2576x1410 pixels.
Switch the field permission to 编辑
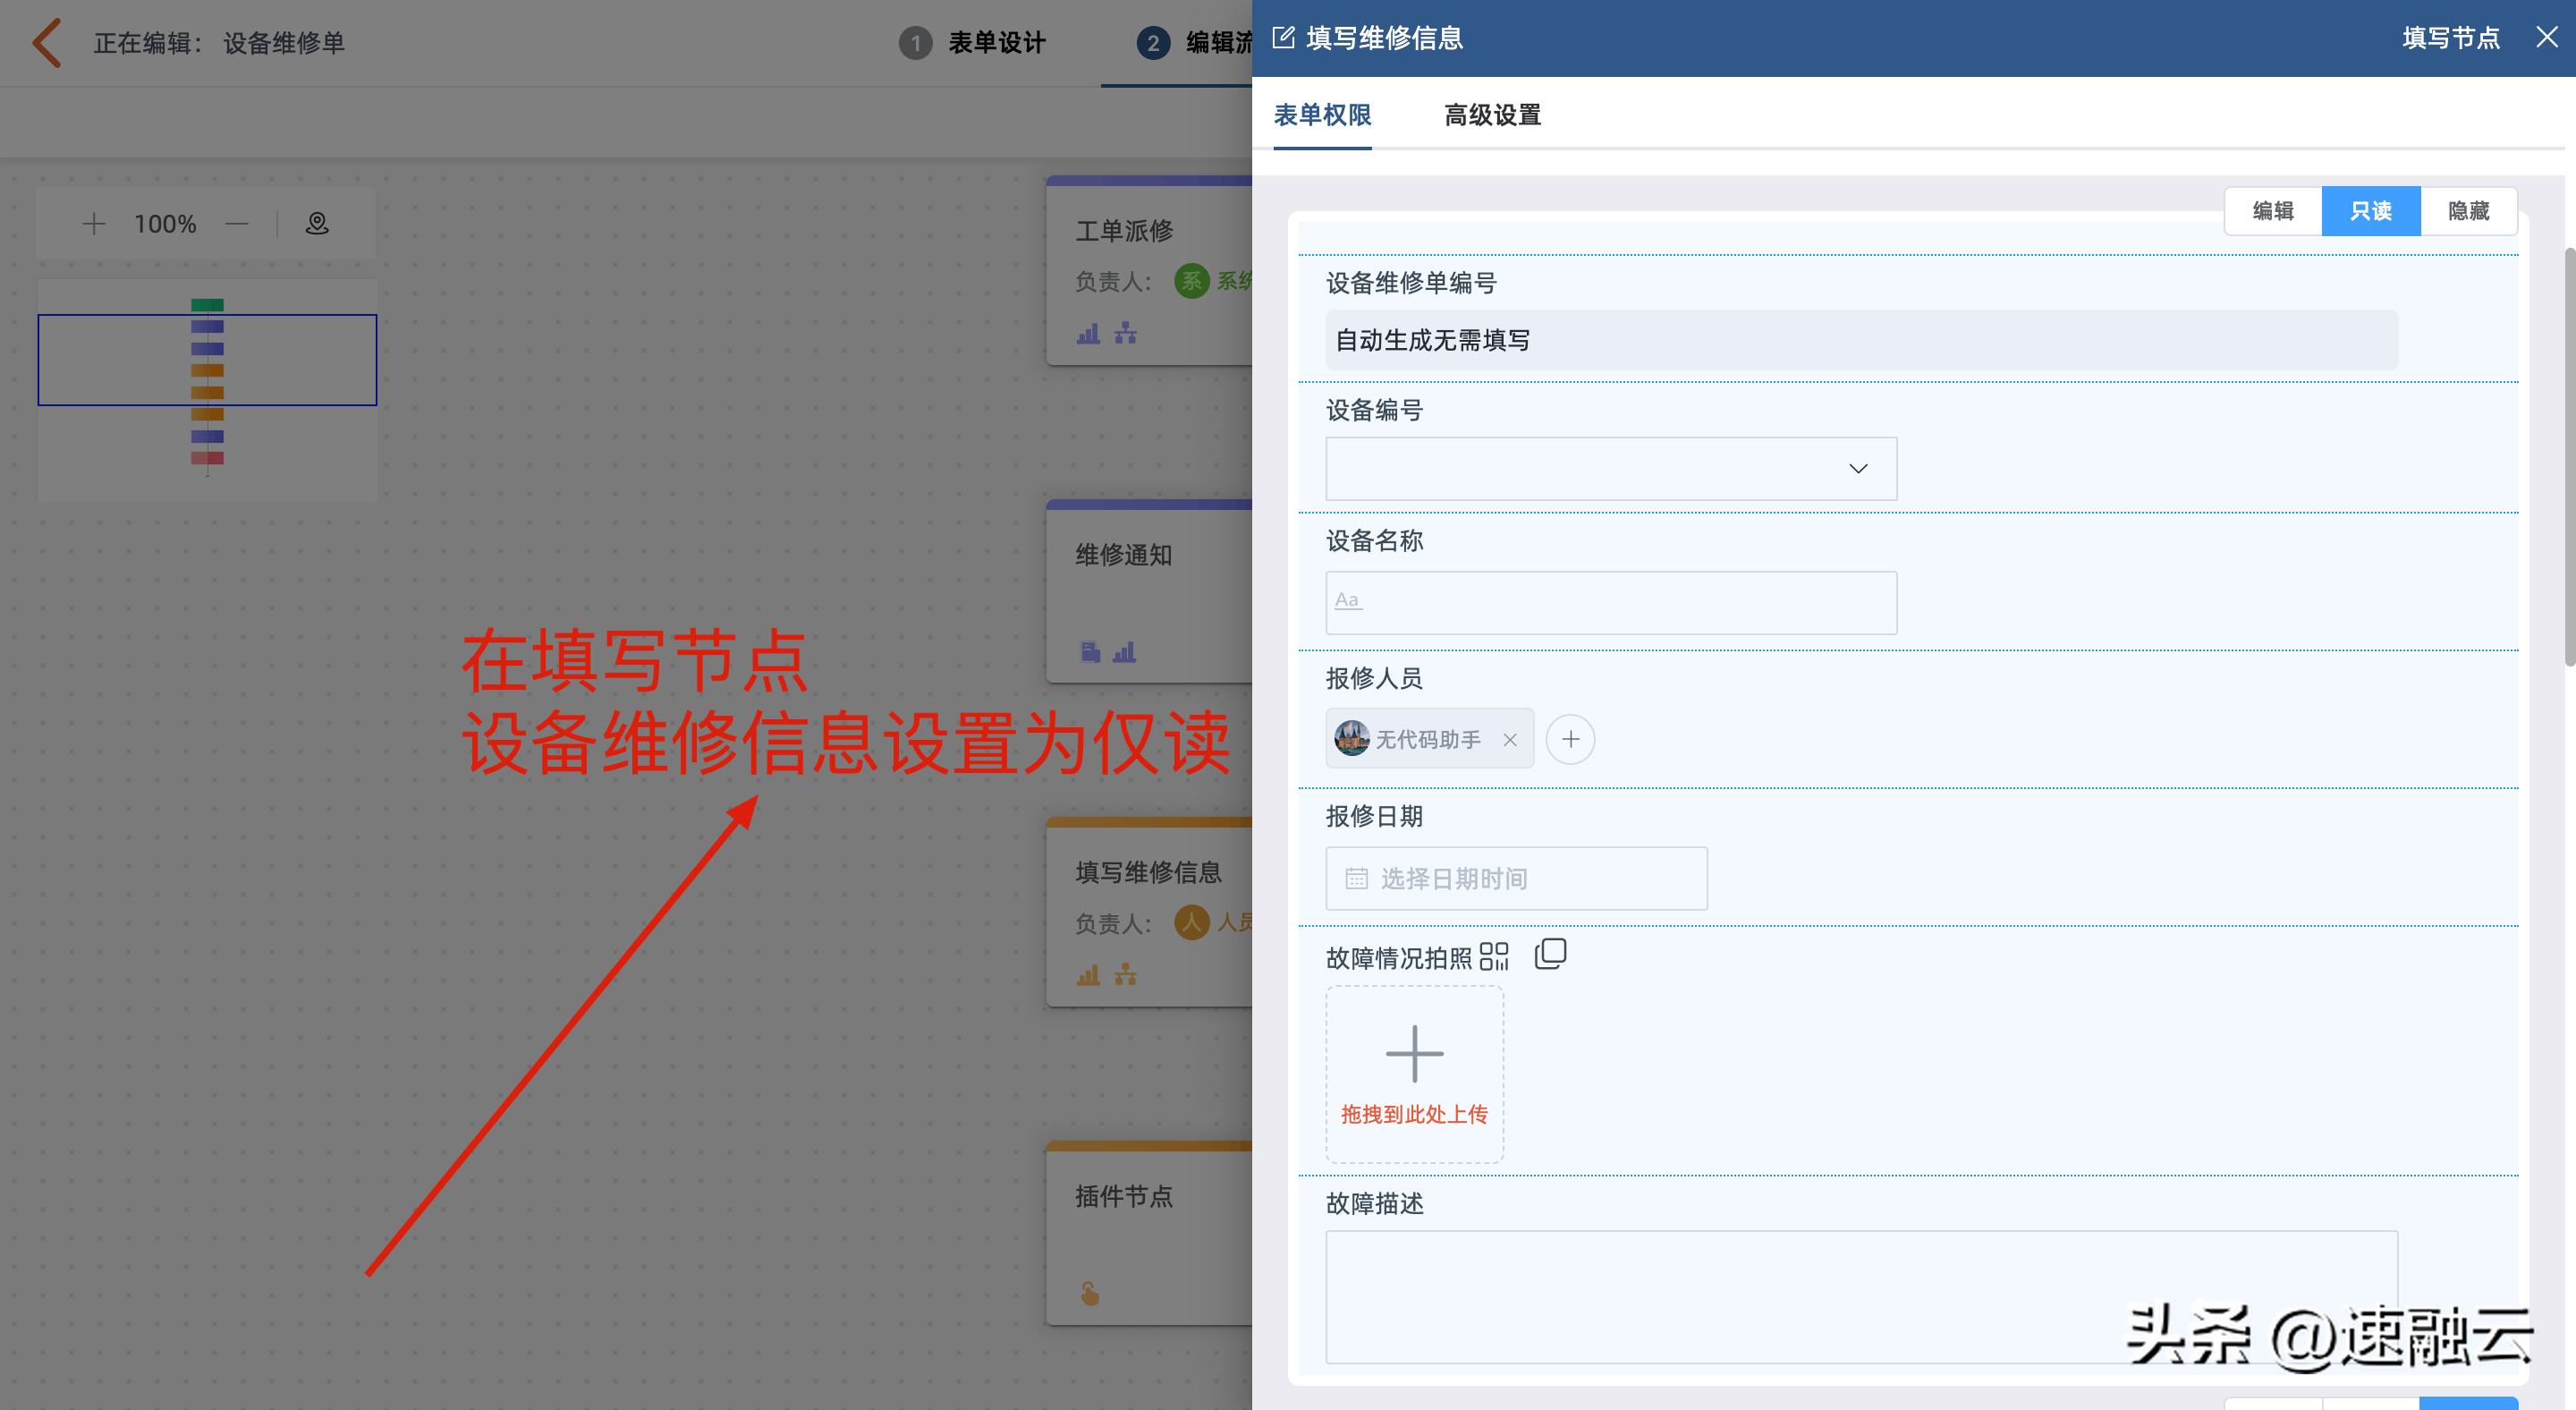pyautogui.click(x=2273, y=210)
